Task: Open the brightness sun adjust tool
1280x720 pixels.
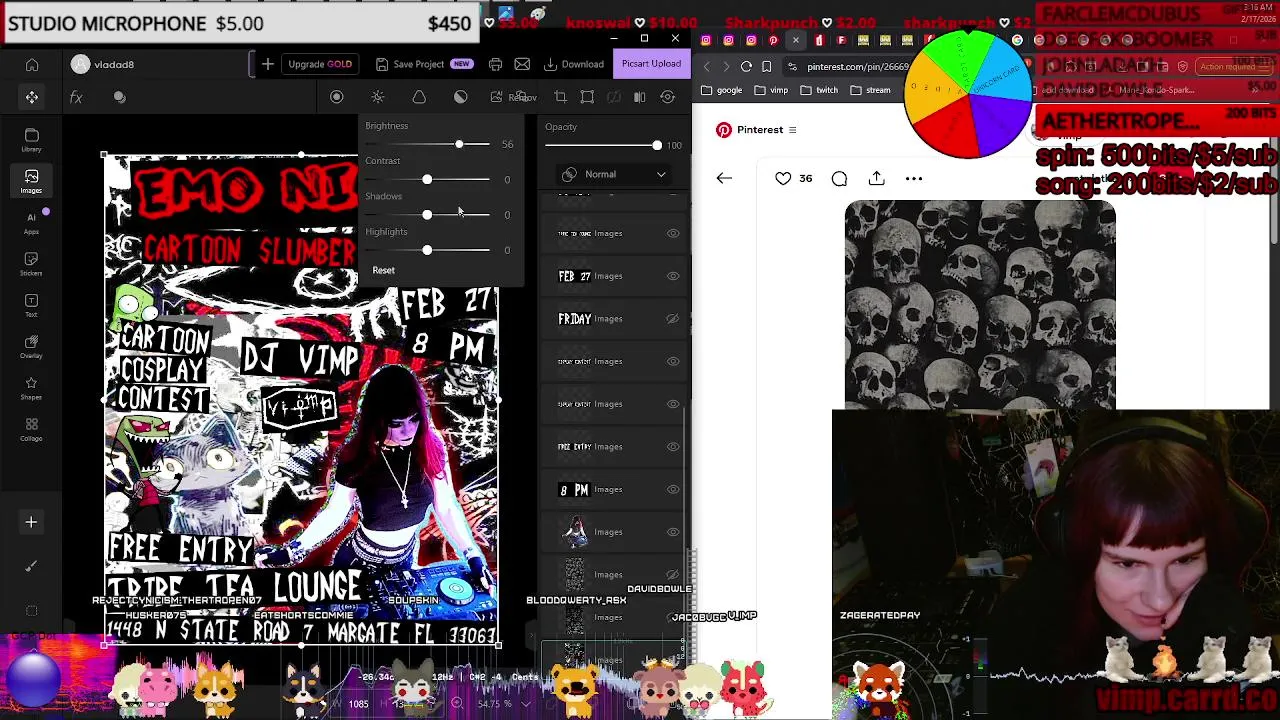Action: coord(378,97)
